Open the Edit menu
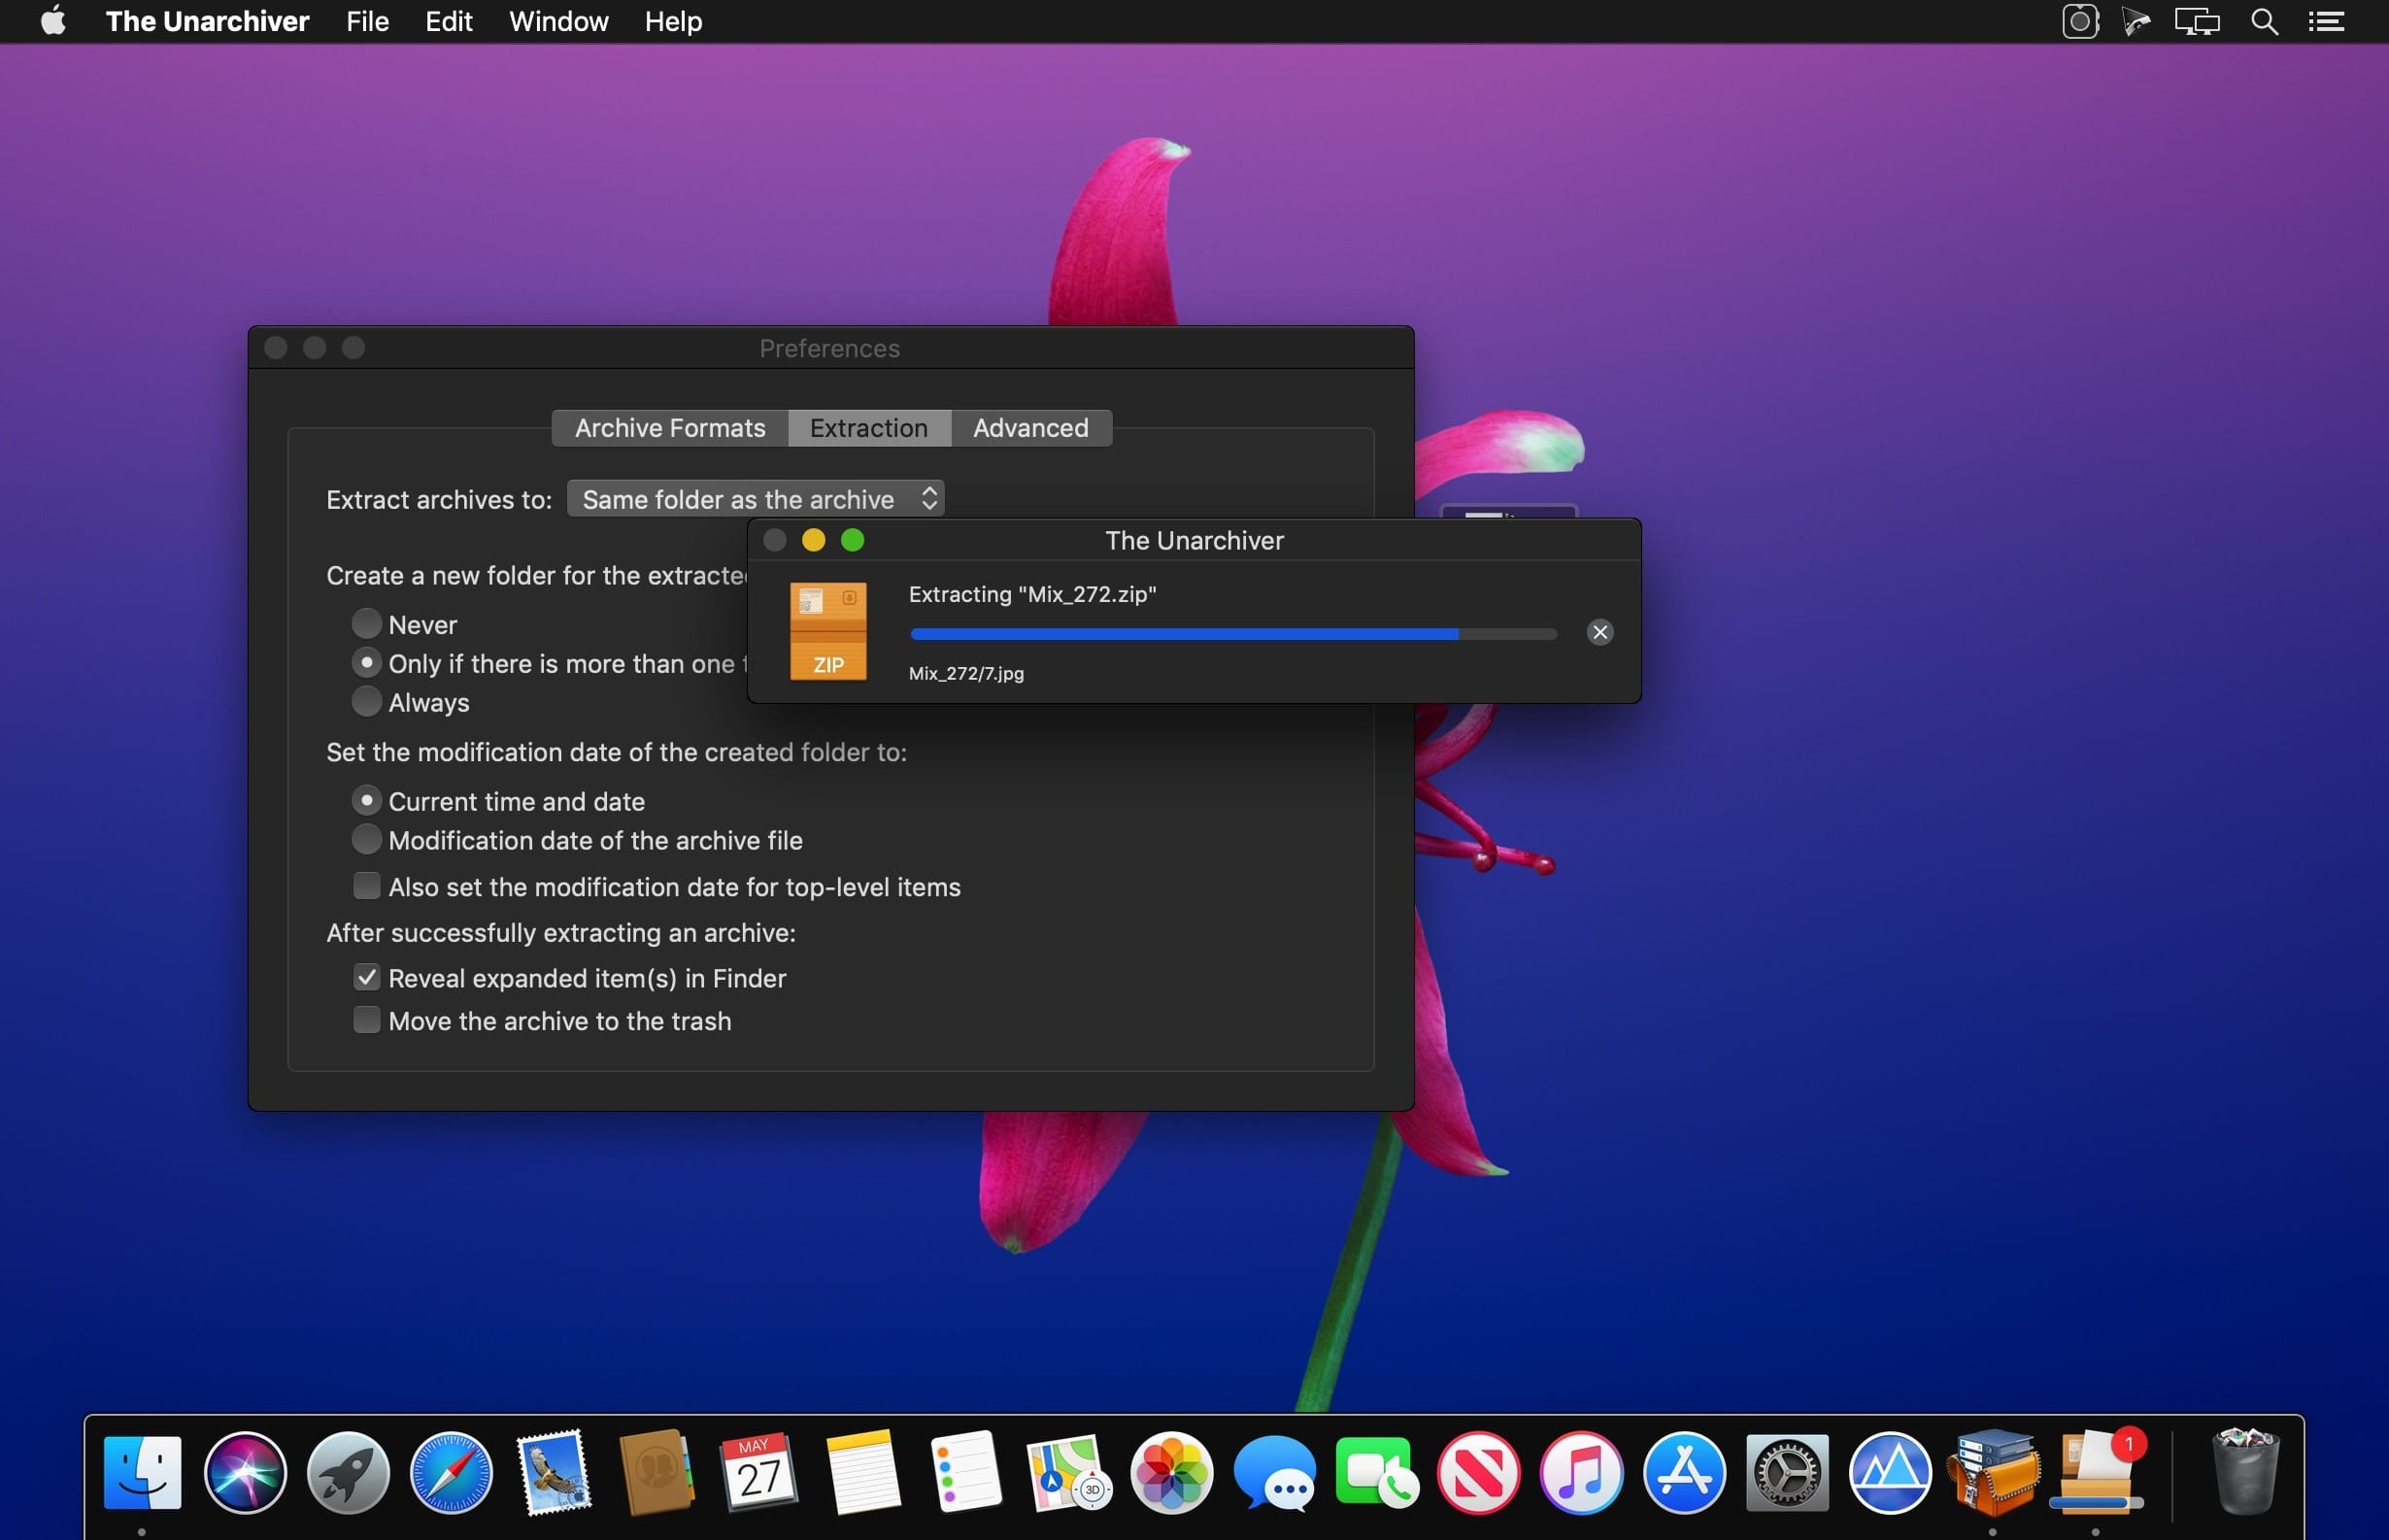This screenshot has height=1540, width=2389. click(448, 21)
